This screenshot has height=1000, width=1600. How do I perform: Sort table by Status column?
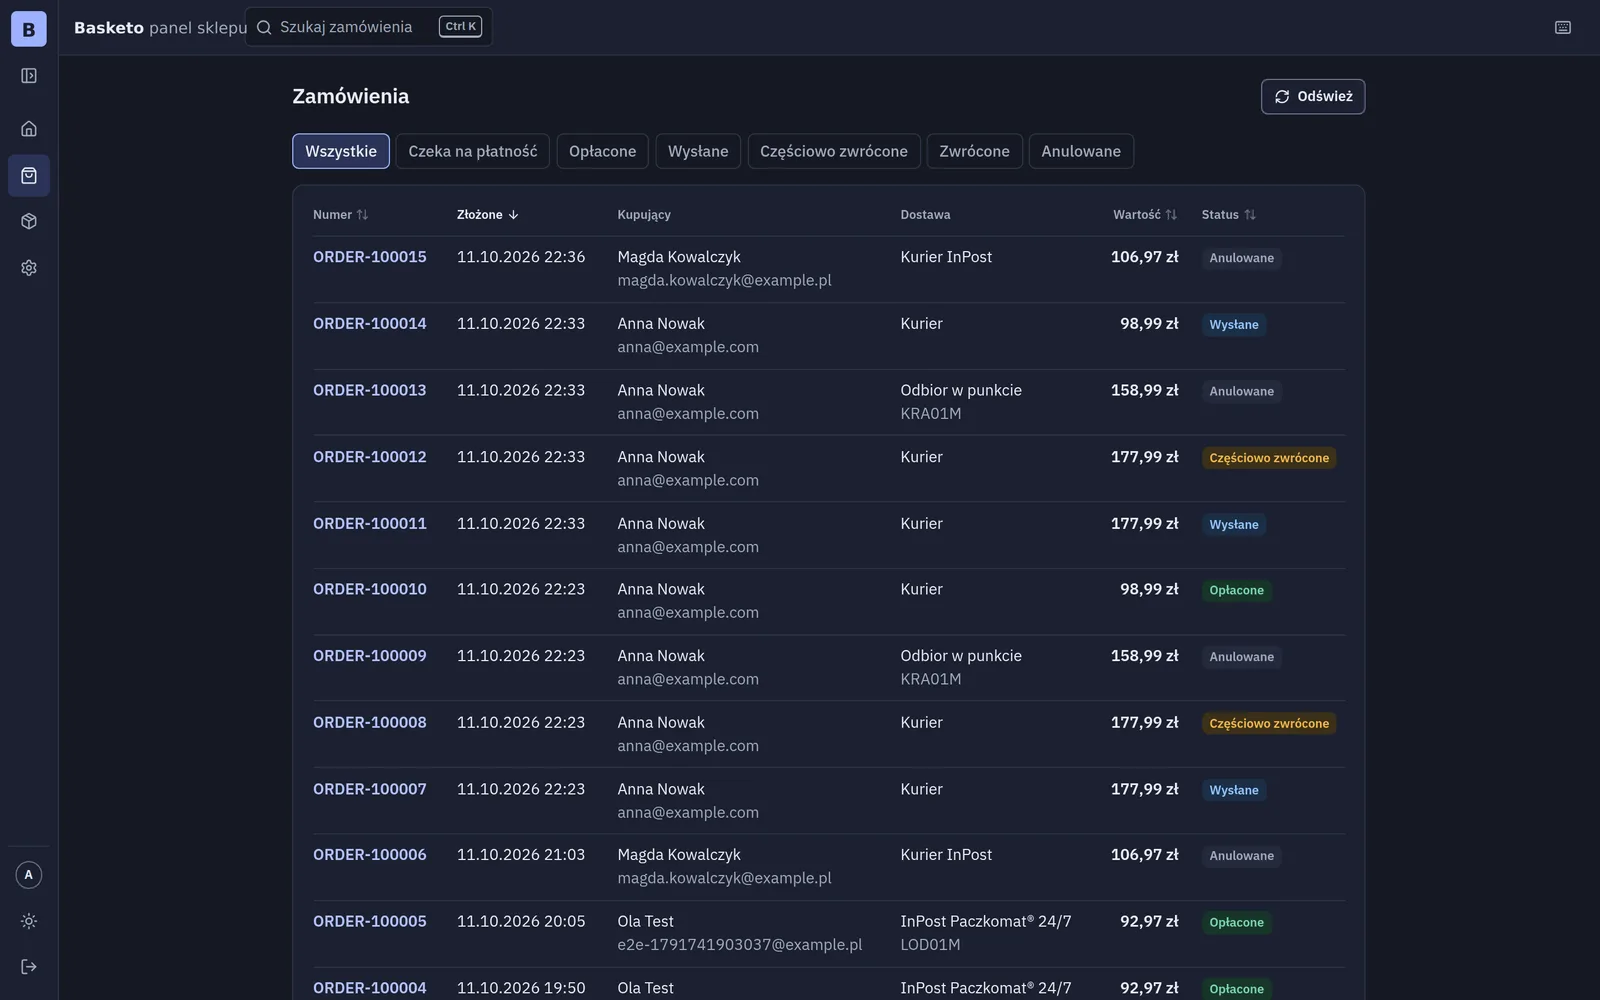(1228, 215)
